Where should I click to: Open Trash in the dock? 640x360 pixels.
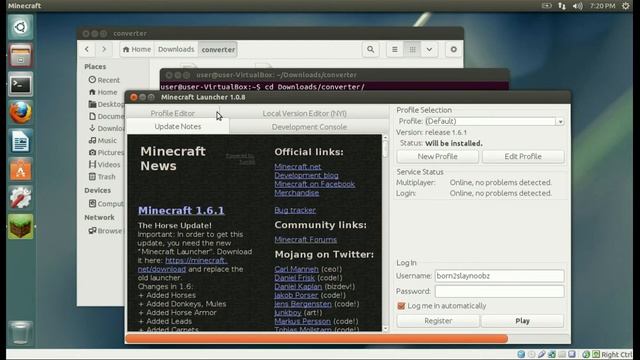[x=20, y=332]
